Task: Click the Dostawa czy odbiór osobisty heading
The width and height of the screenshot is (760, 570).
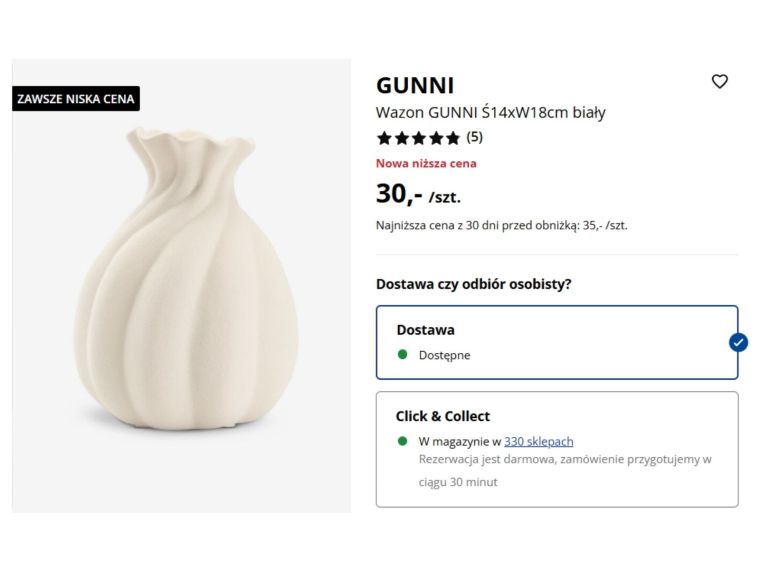Action: tap(473, 284)
